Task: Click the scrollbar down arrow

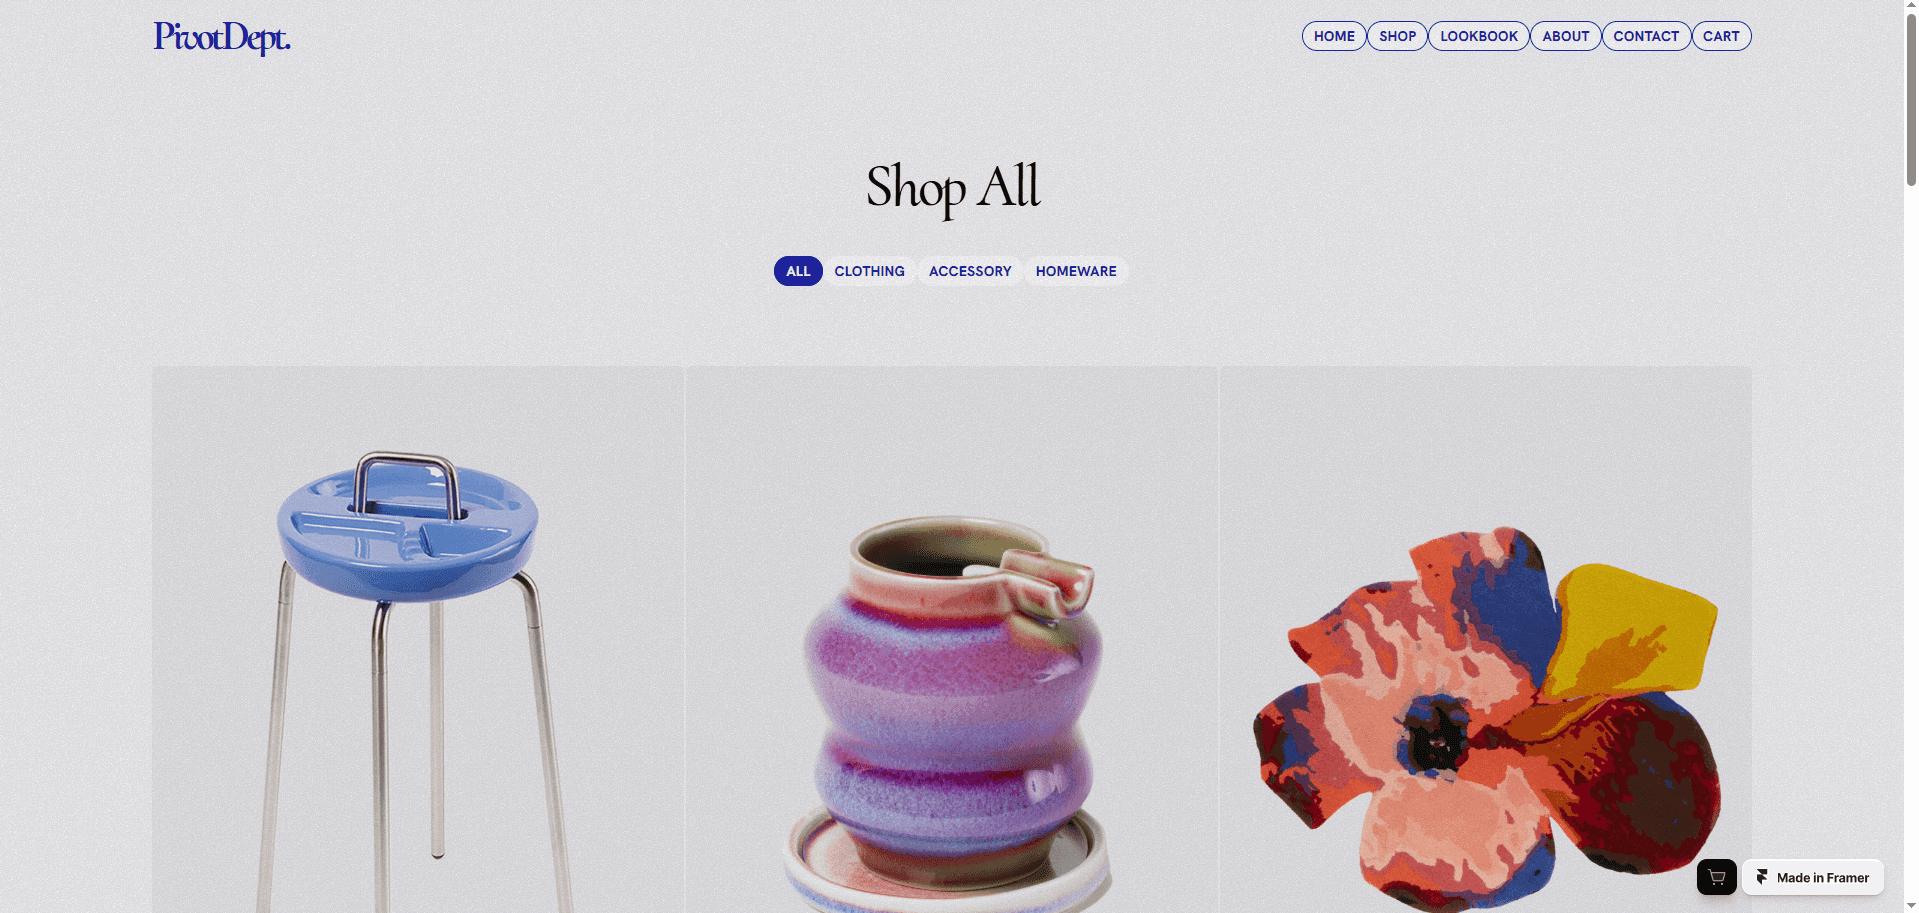Action: (1911, 905)
